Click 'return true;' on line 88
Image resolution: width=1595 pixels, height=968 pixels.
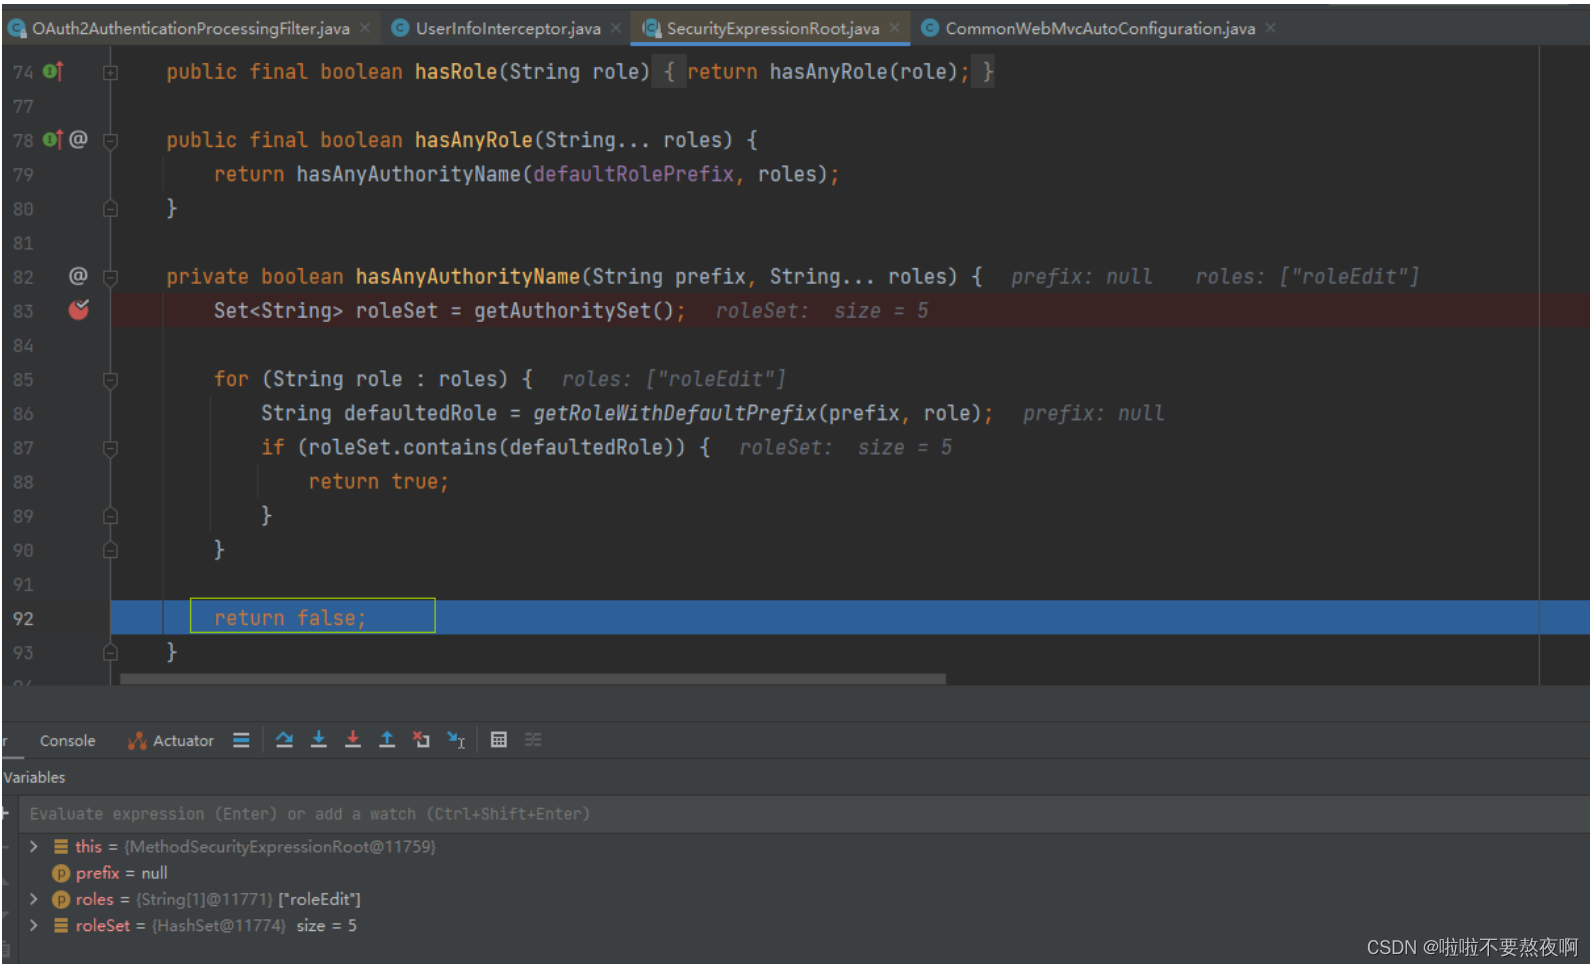point(379,482)
